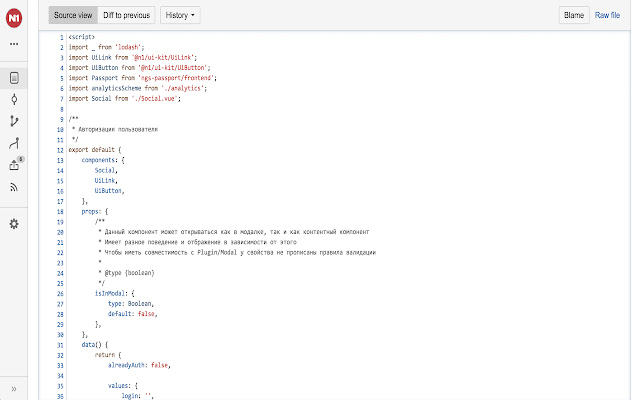Open the Raw file link
Screen dimensions: 640x400
pyautogui.click(x=607, y=15)
